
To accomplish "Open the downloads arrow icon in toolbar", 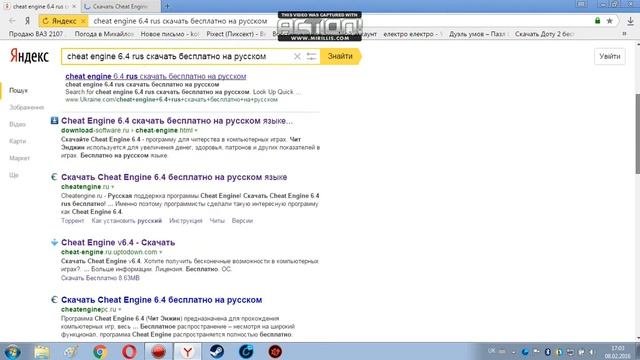I will click(631, 21).
